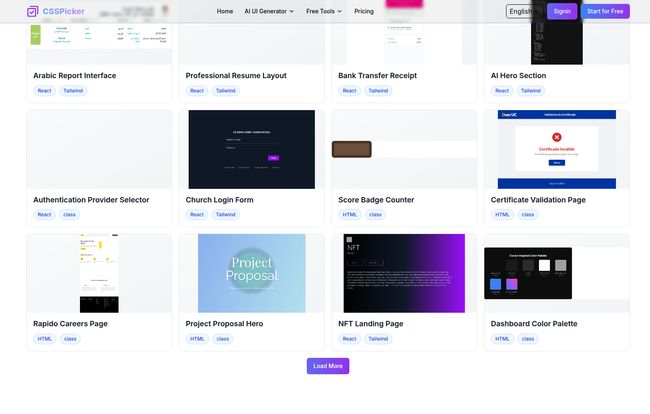
Task: Select the Project Proposal Hero preview thumbnail
Action: 252,273
